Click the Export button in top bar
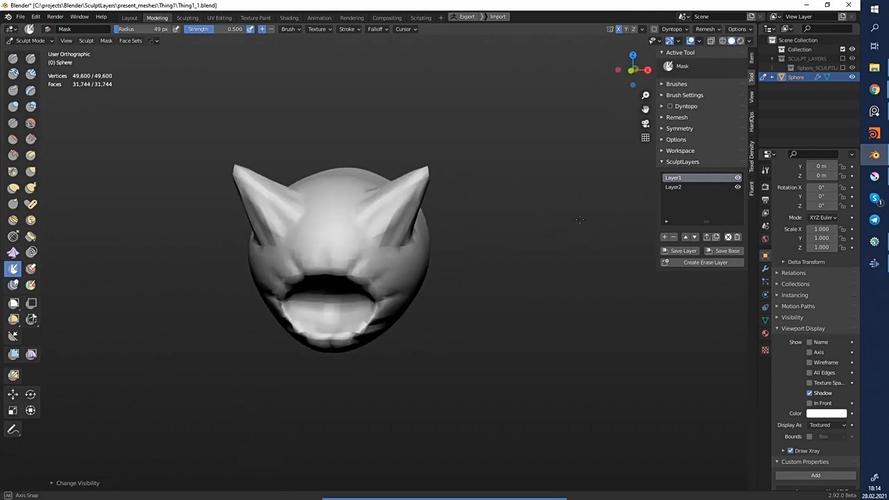 (464, 17)
